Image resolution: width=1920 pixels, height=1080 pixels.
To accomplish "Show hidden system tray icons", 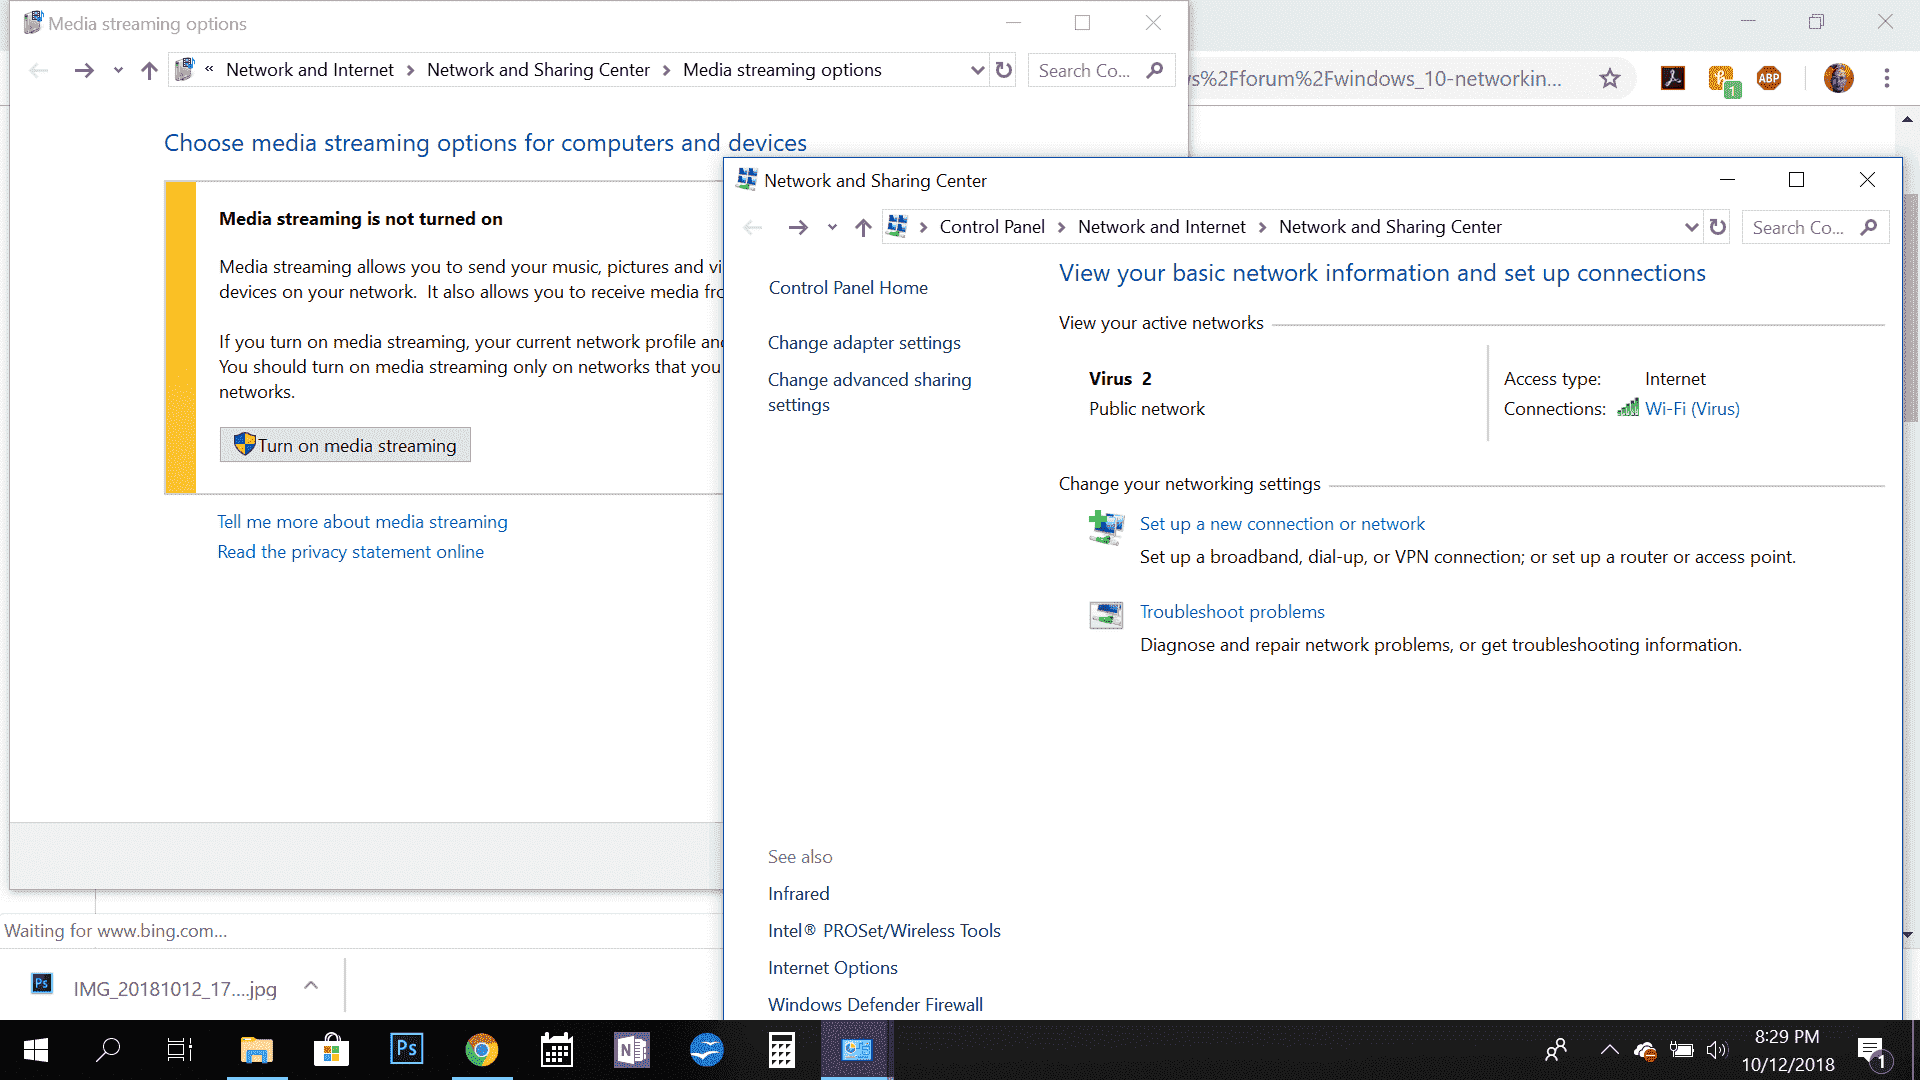I will [x=1609, y=1050].
